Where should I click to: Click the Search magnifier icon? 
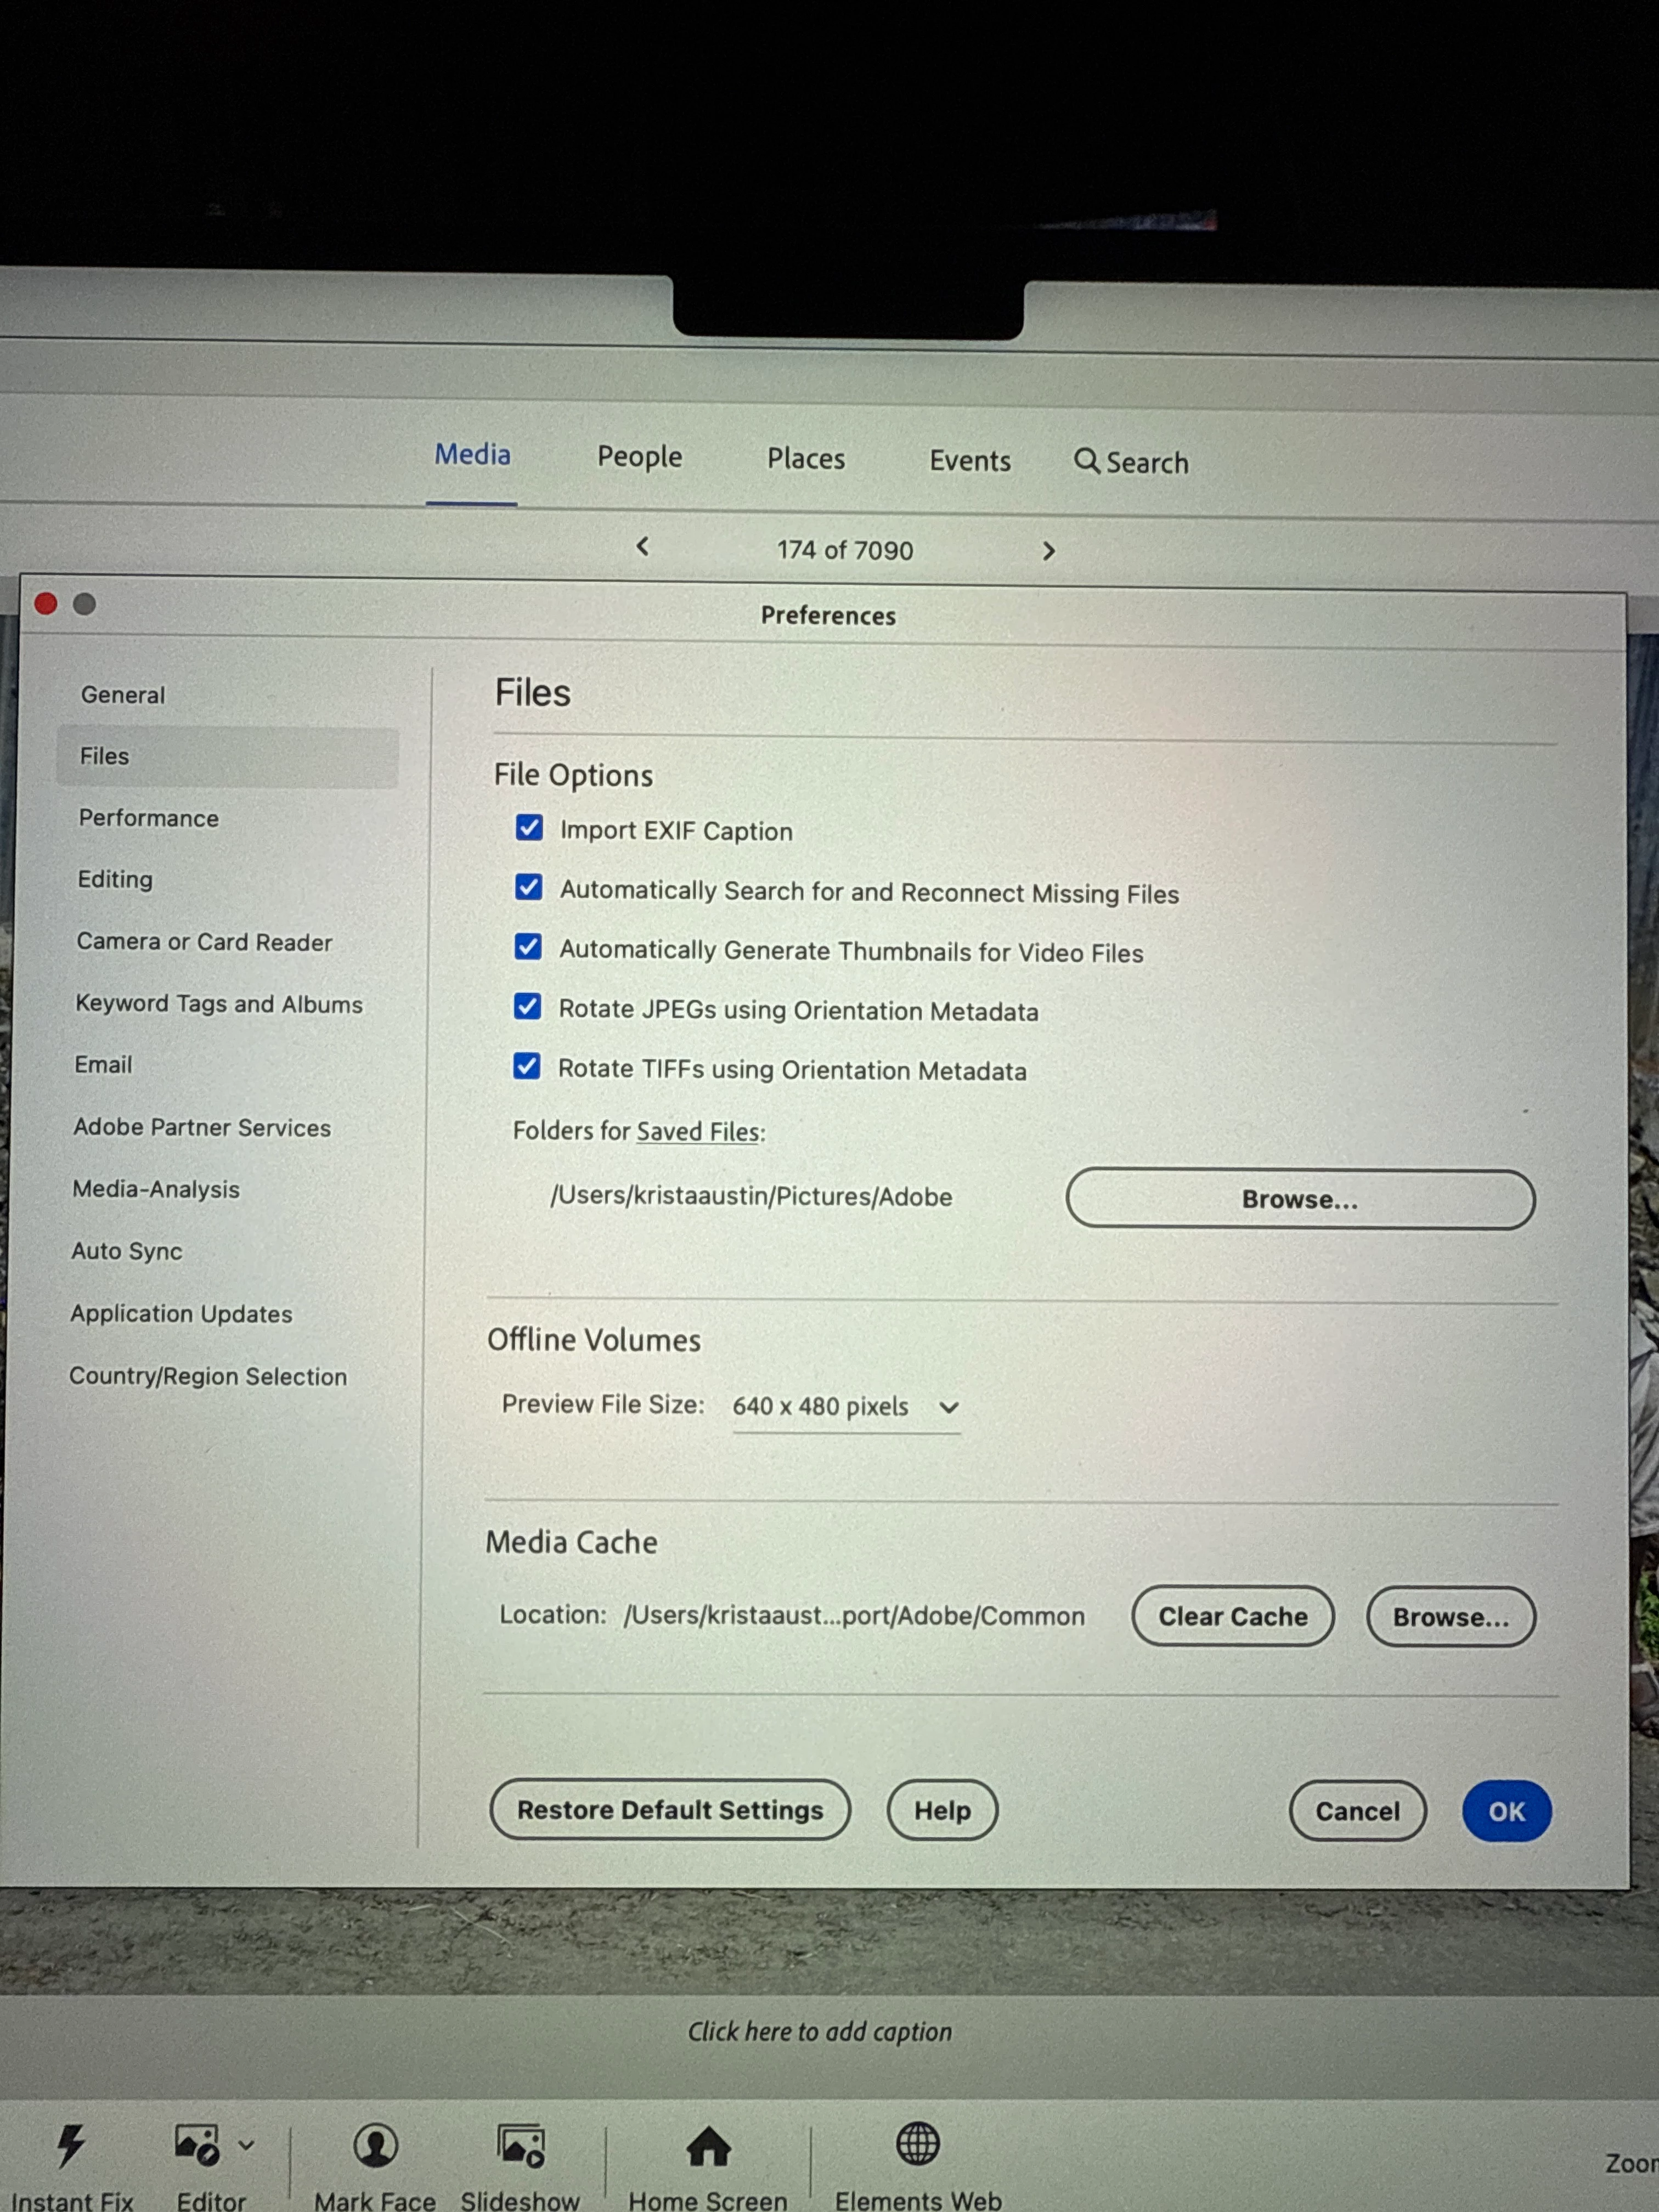(1086, 461)
